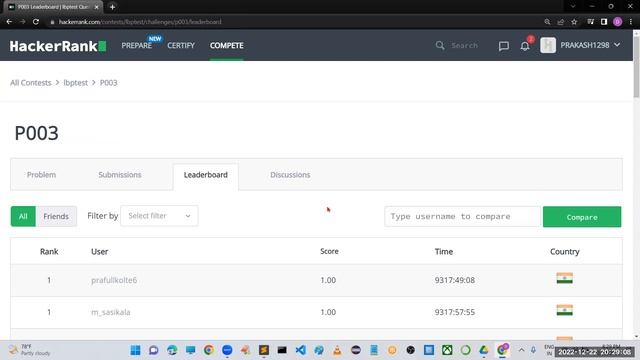Open the P003 breadcrumb link
640x360 pixels.
coord(109,82)
